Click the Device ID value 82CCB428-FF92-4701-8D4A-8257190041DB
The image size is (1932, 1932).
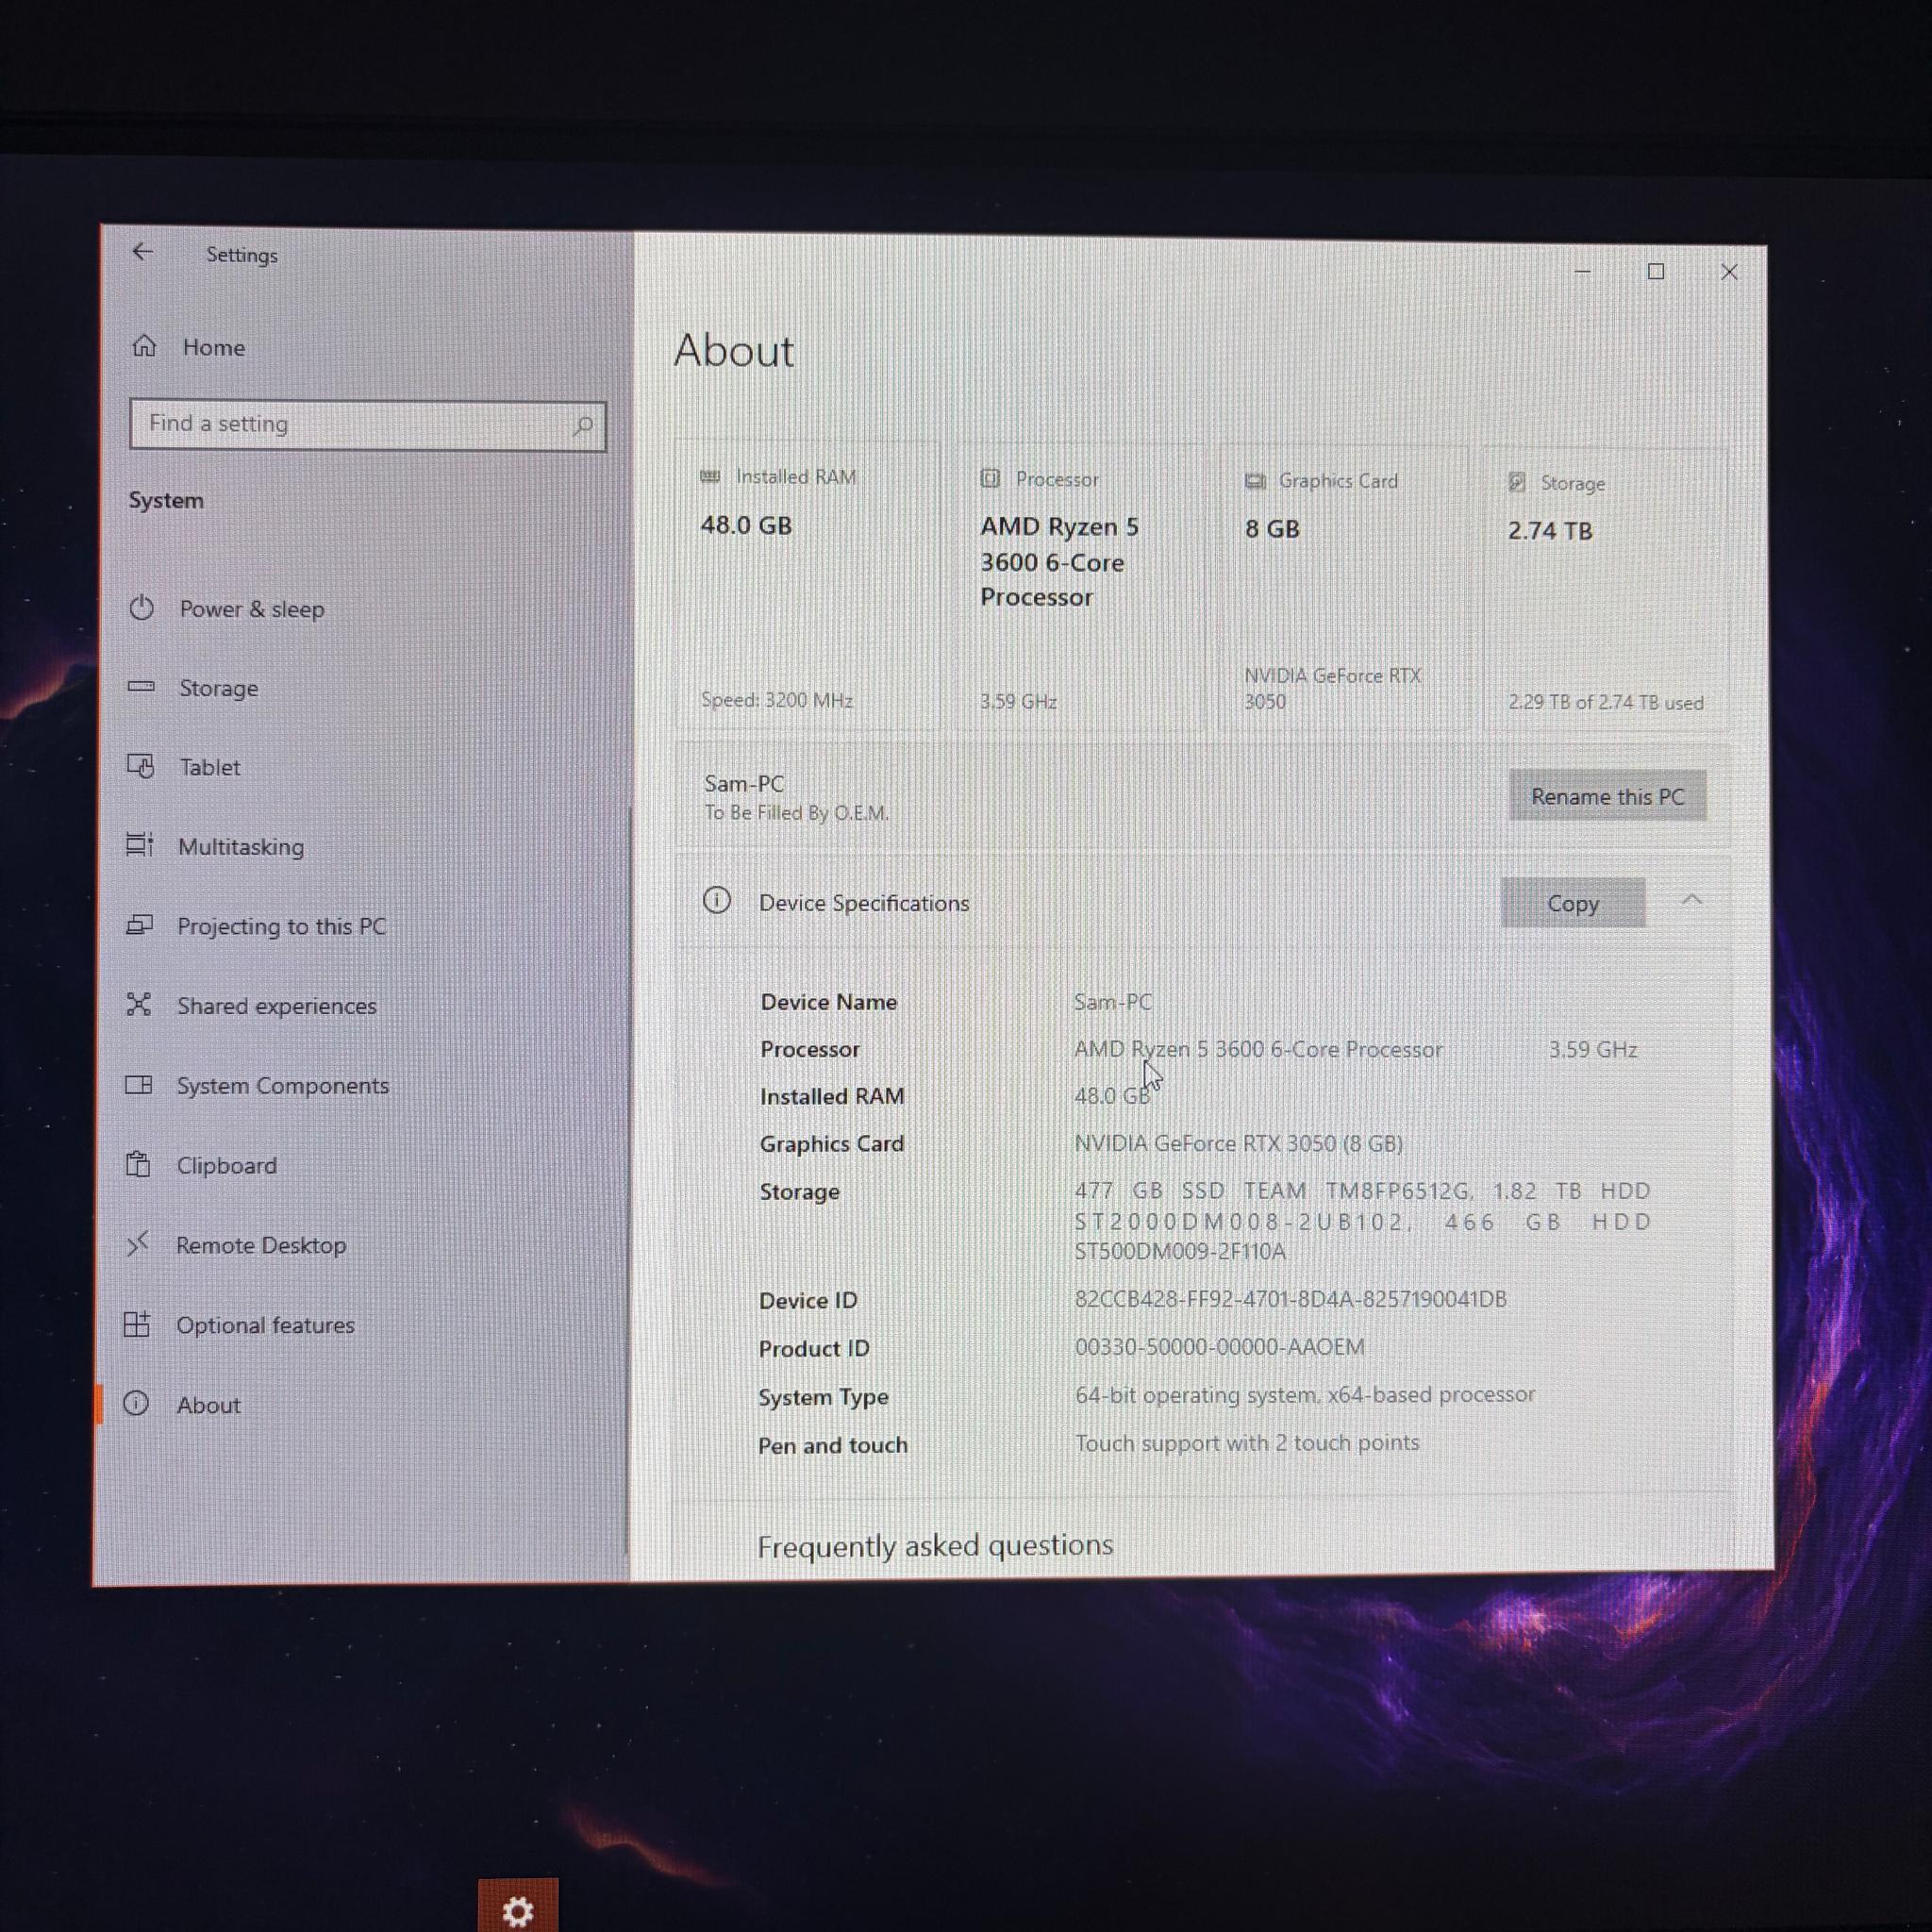click(x=1290, y=1299)
